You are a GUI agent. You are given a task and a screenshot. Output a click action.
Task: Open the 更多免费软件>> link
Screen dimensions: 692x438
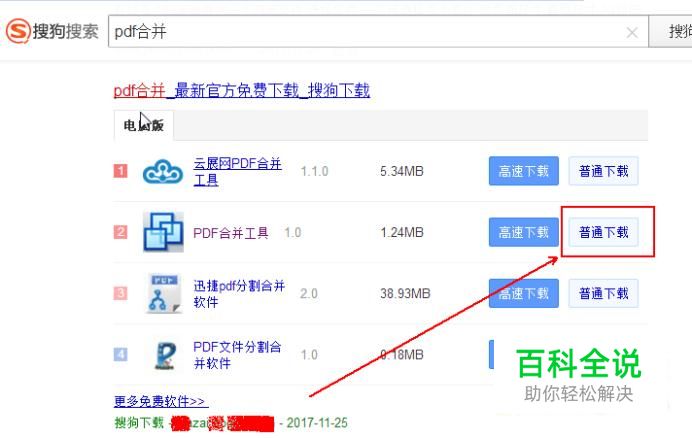click(161, 401)
